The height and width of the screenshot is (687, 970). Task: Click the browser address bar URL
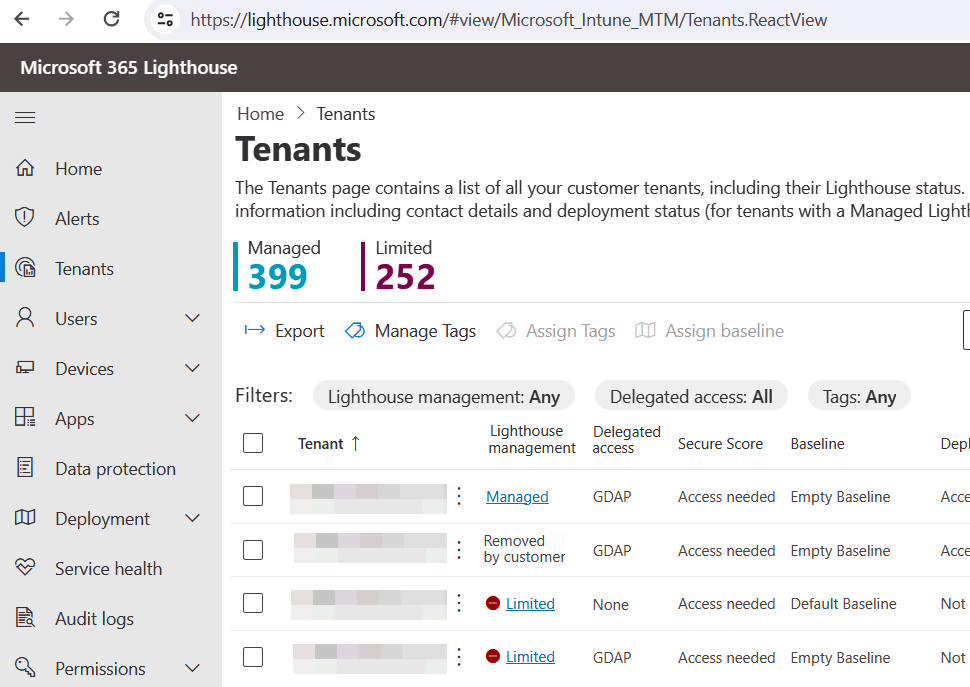coord(509,20)
